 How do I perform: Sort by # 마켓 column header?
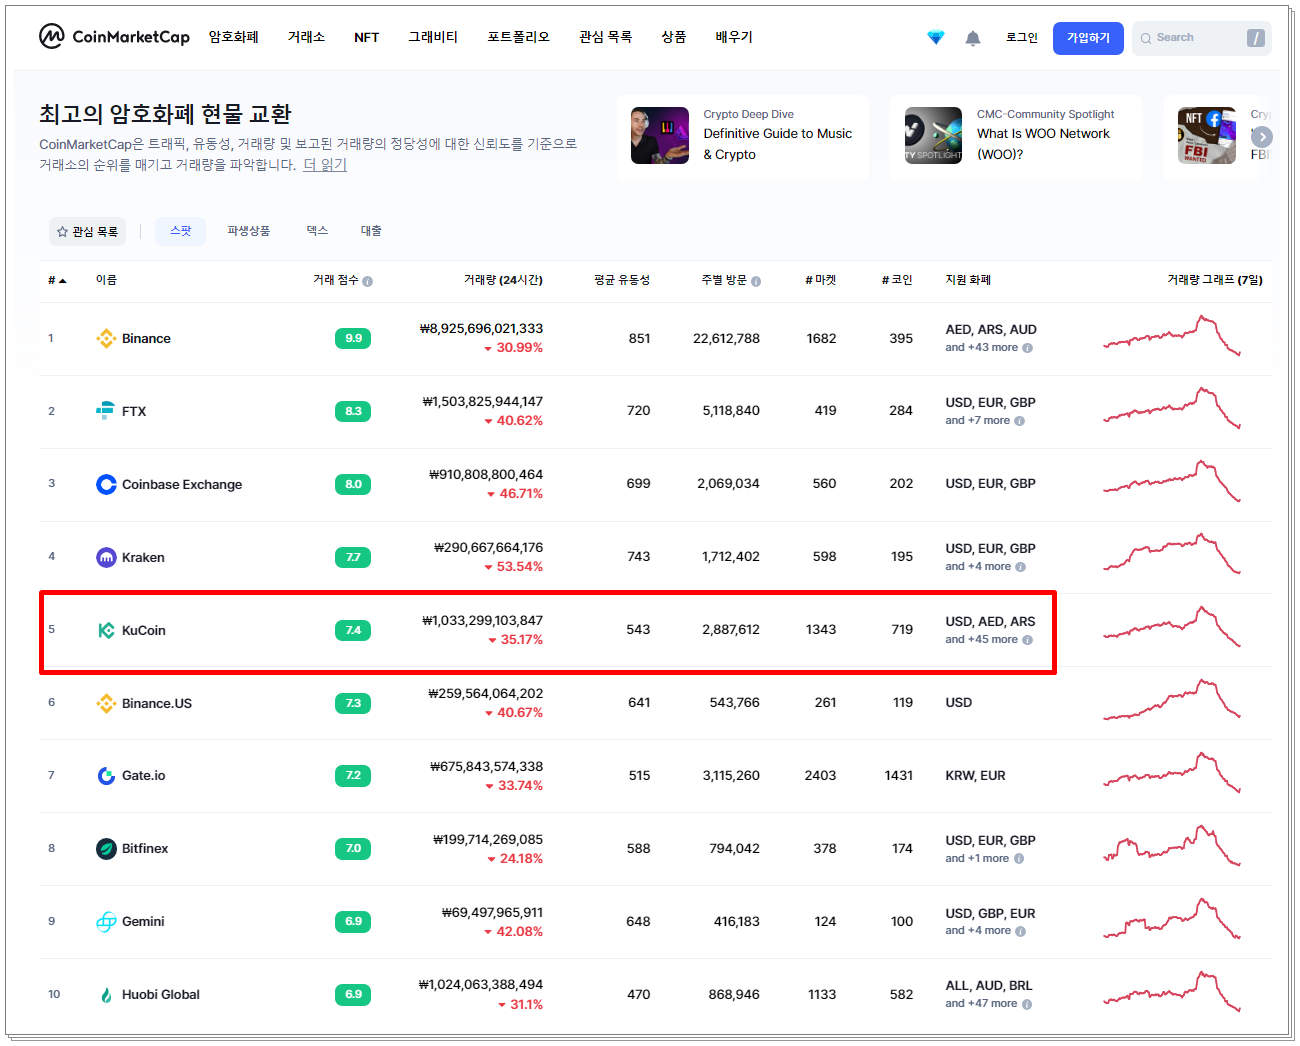821,280
